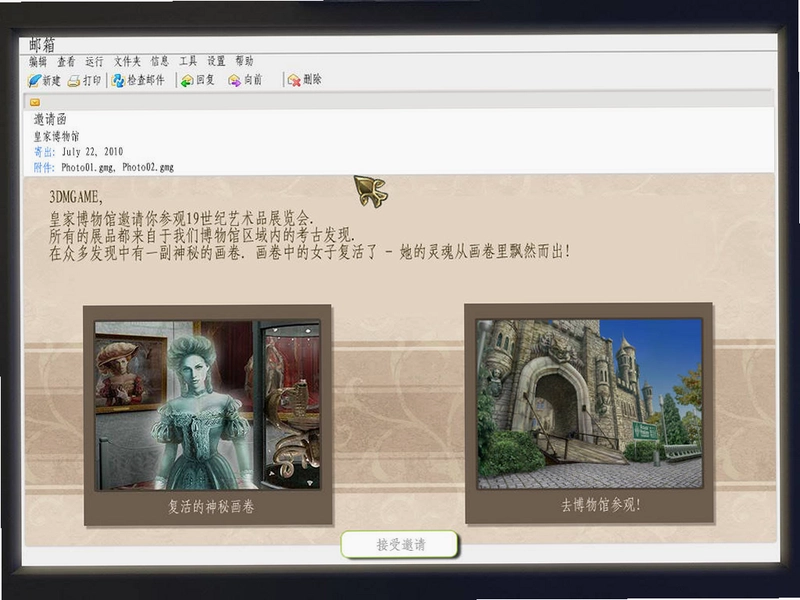The image size is (800, 600).
Task: Click the 检查邮件 toolbar label
Action: [x=146, y=80]
